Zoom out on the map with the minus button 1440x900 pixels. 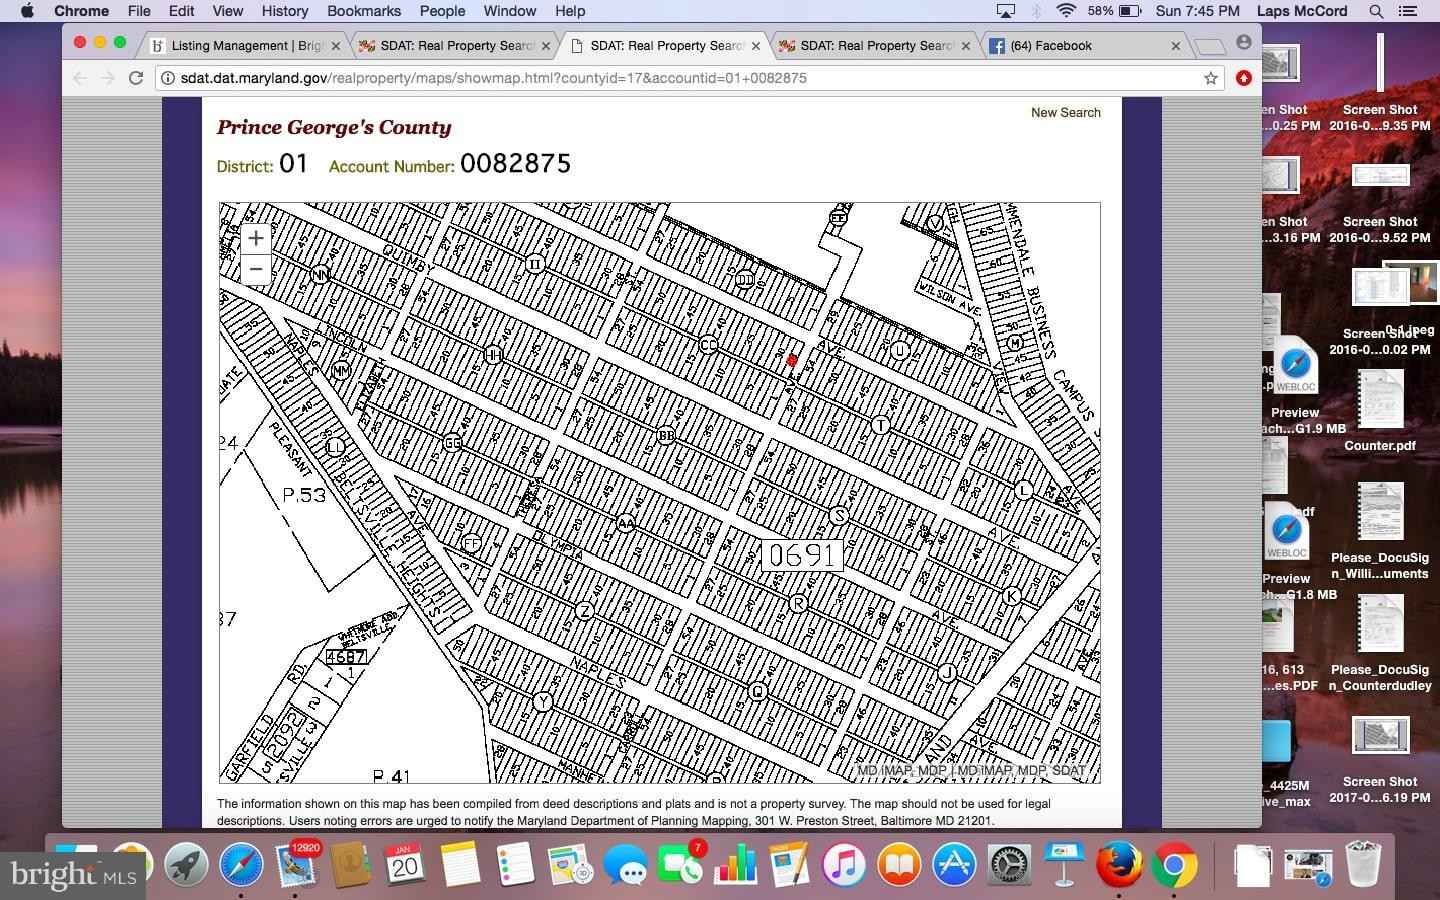(255, 270)
